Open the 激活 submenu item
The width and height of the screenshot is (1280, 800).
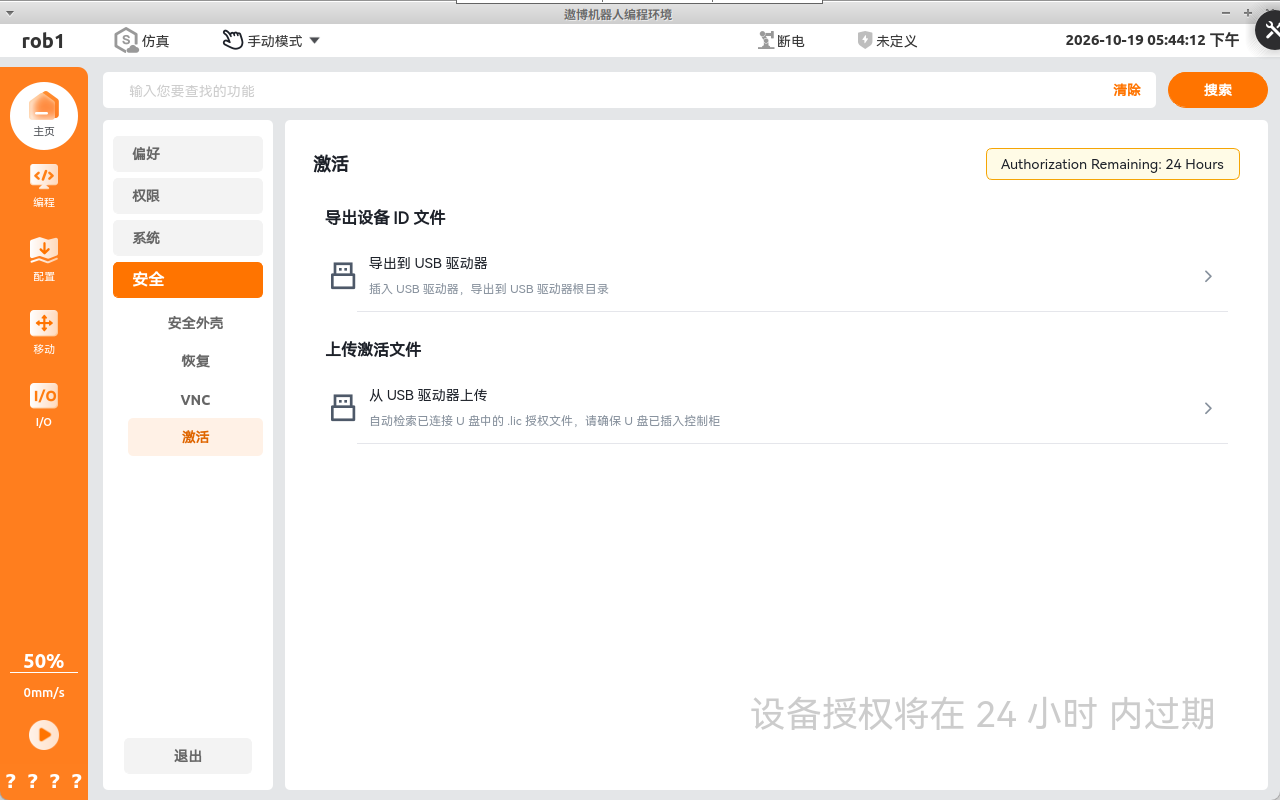click(x=195, y=437)
